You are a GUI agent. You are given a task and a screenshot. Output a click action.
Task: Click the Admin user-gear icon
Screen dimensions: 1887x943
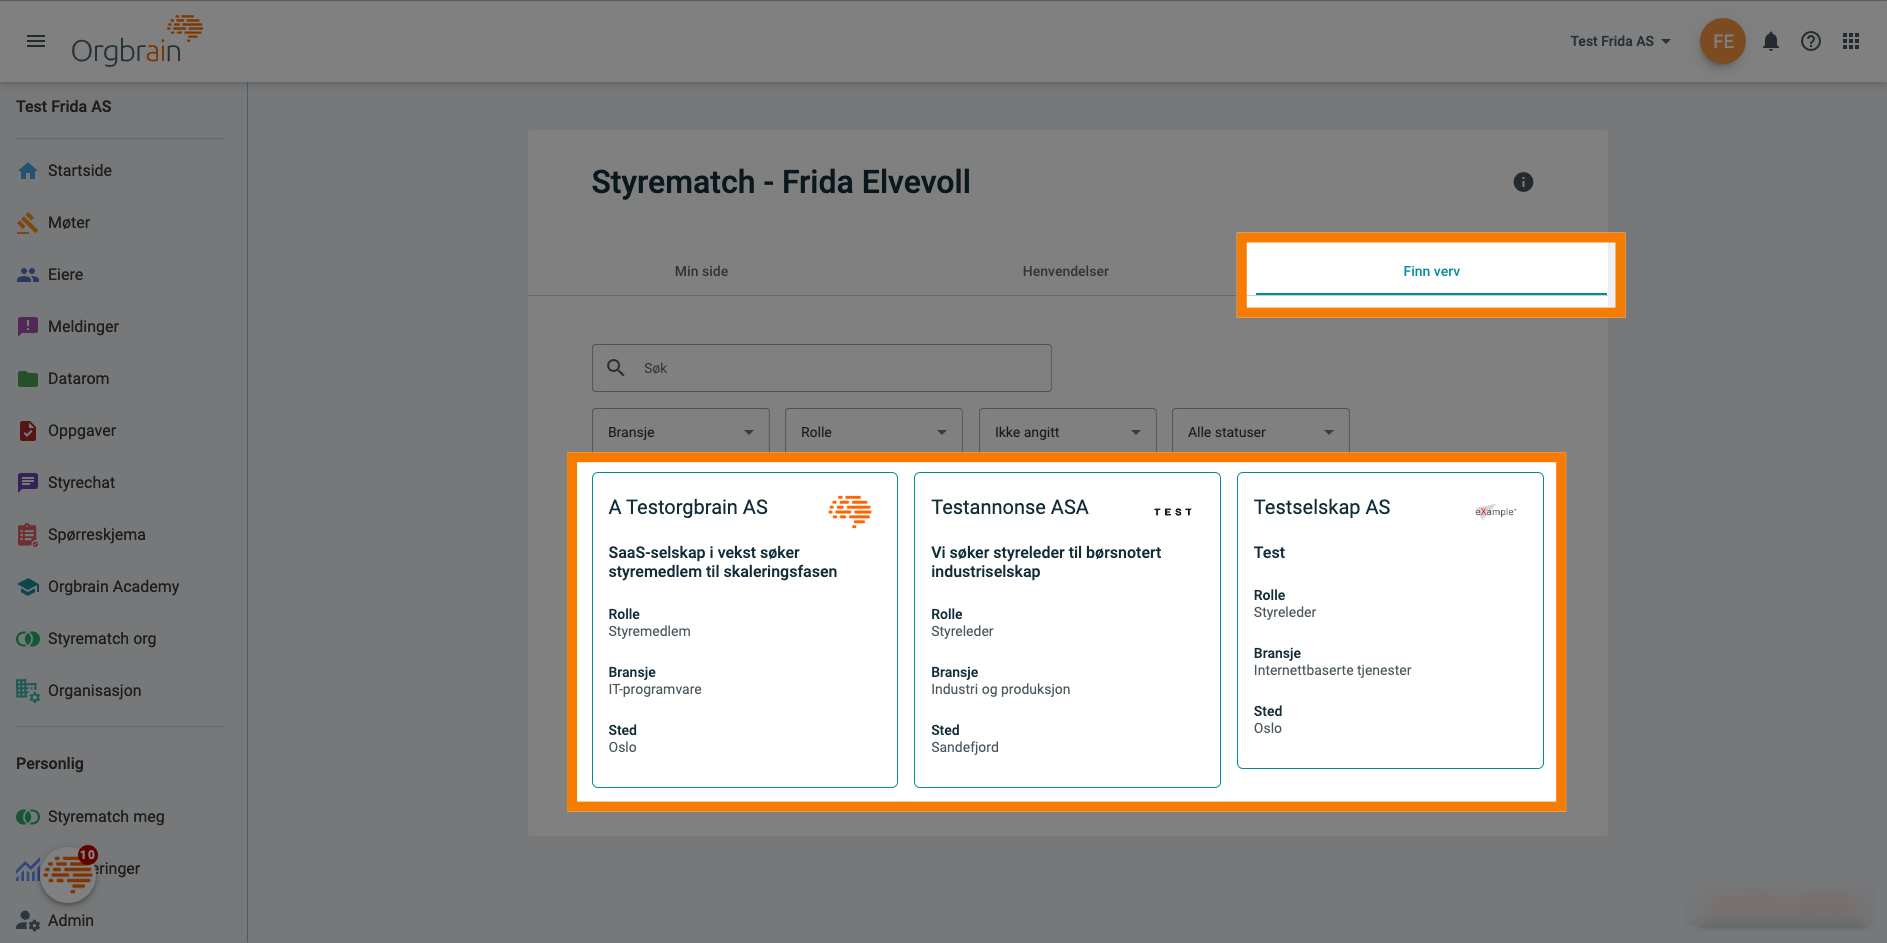[28, 921]
